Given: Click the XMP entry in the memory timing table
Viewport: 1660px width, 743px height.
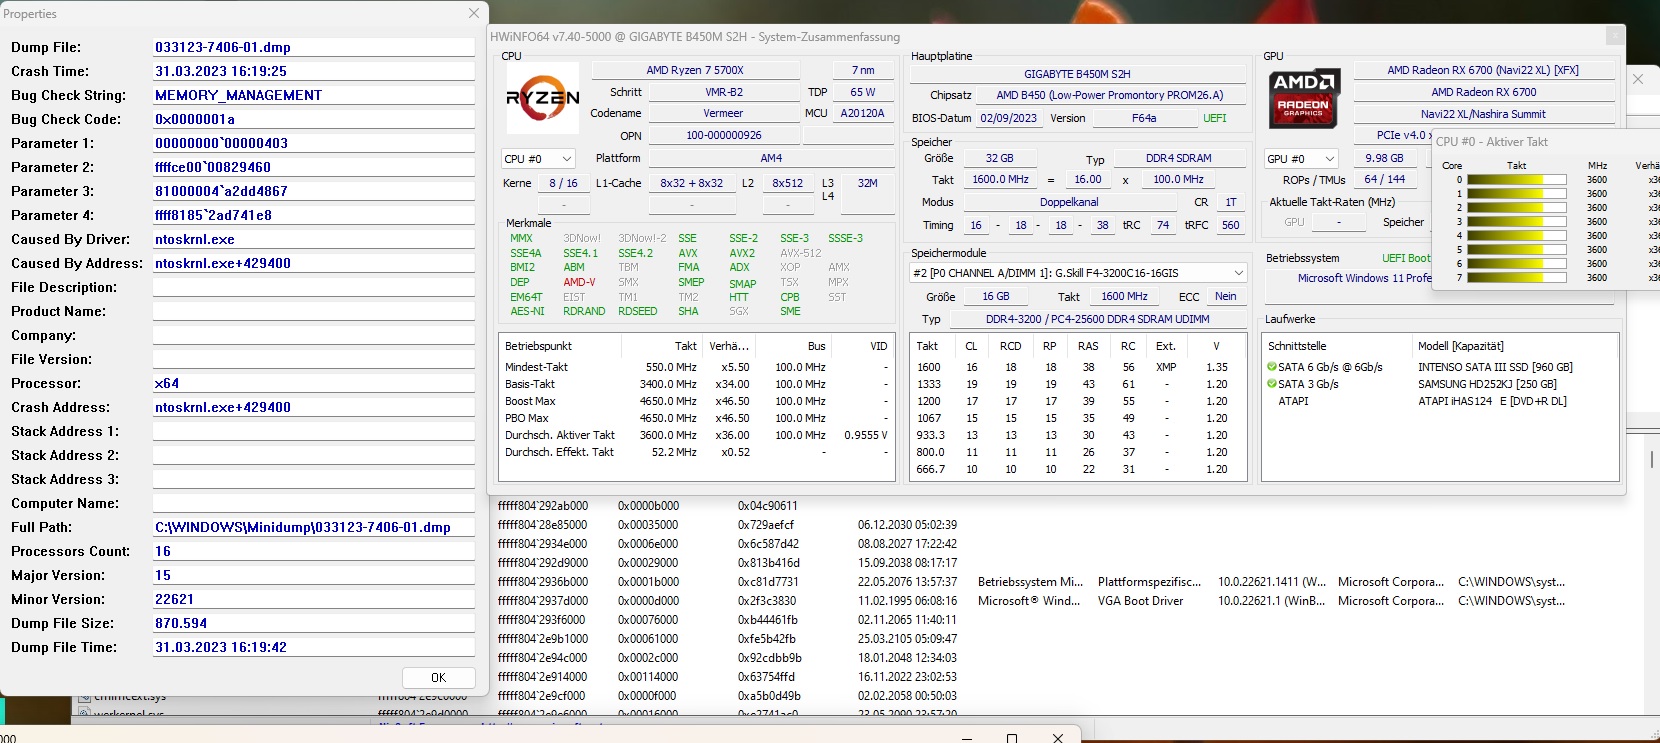Looking at the screenshot, I should click(x=1166, y=367).
